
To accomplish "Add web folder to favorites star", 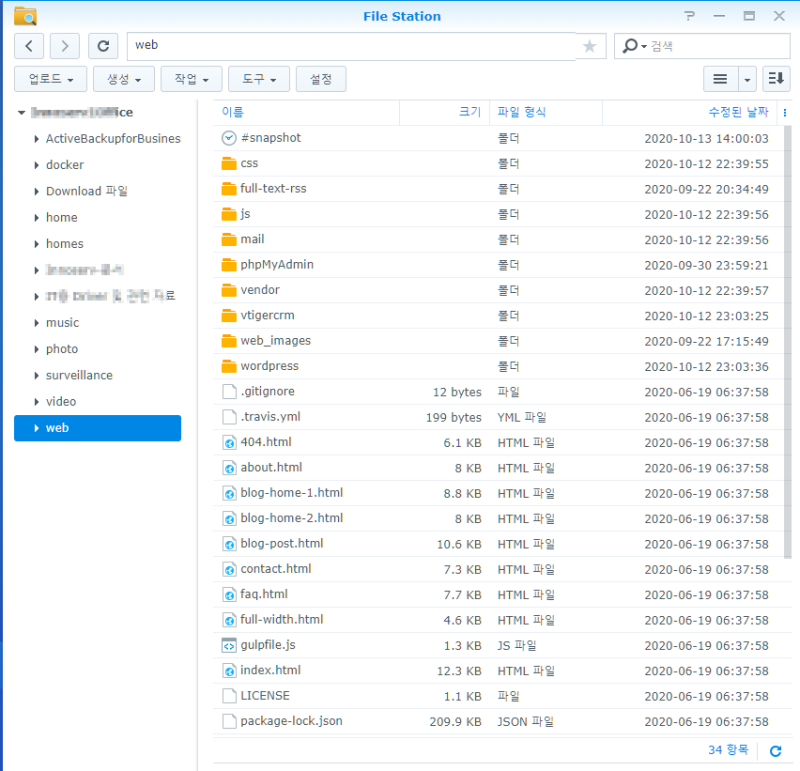I will (590, 46).
